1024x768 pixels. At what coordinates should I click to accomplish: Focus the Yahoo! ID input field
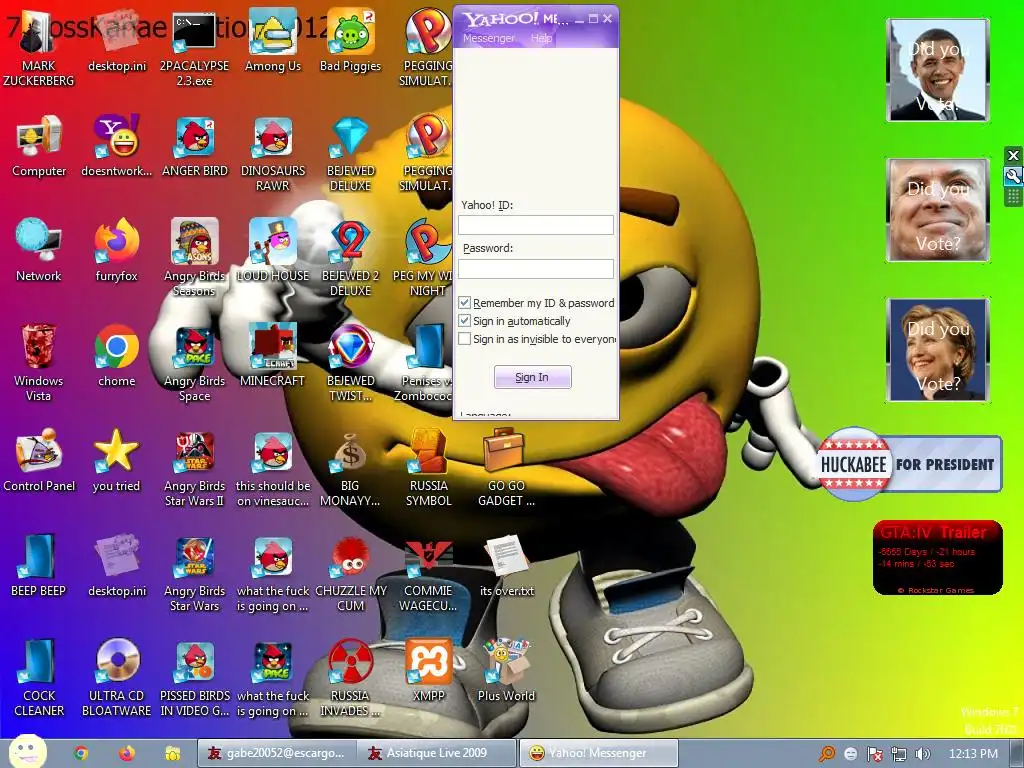click(x=536, y=225)
